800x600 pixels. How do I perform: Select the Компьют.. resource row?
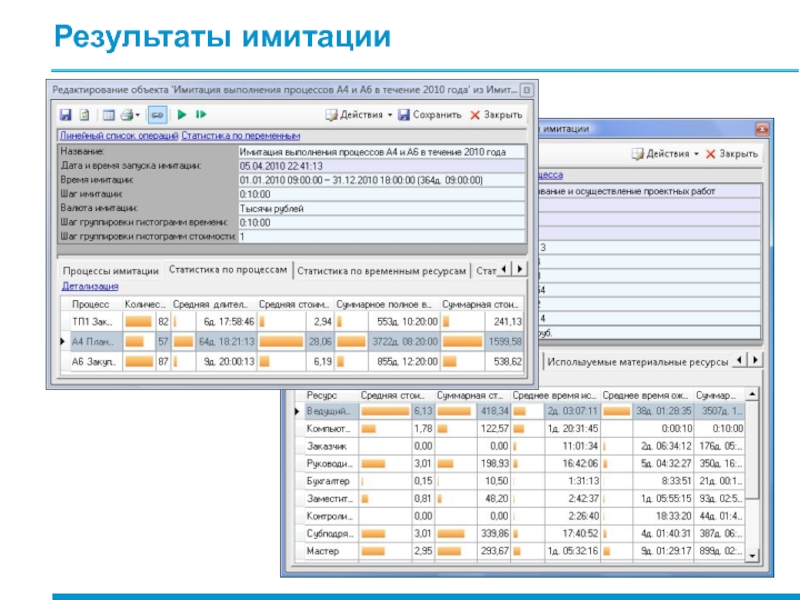(520, 429)
